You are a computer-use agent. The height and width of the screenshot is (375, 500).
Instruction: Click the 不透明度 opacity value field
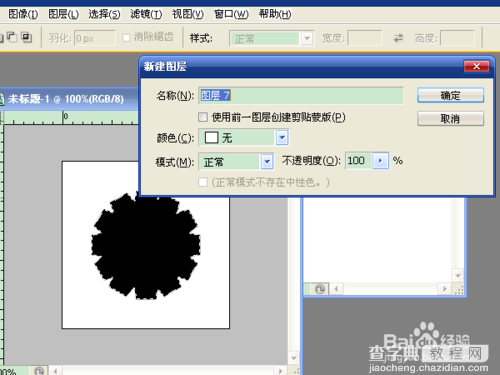point(359,161)
